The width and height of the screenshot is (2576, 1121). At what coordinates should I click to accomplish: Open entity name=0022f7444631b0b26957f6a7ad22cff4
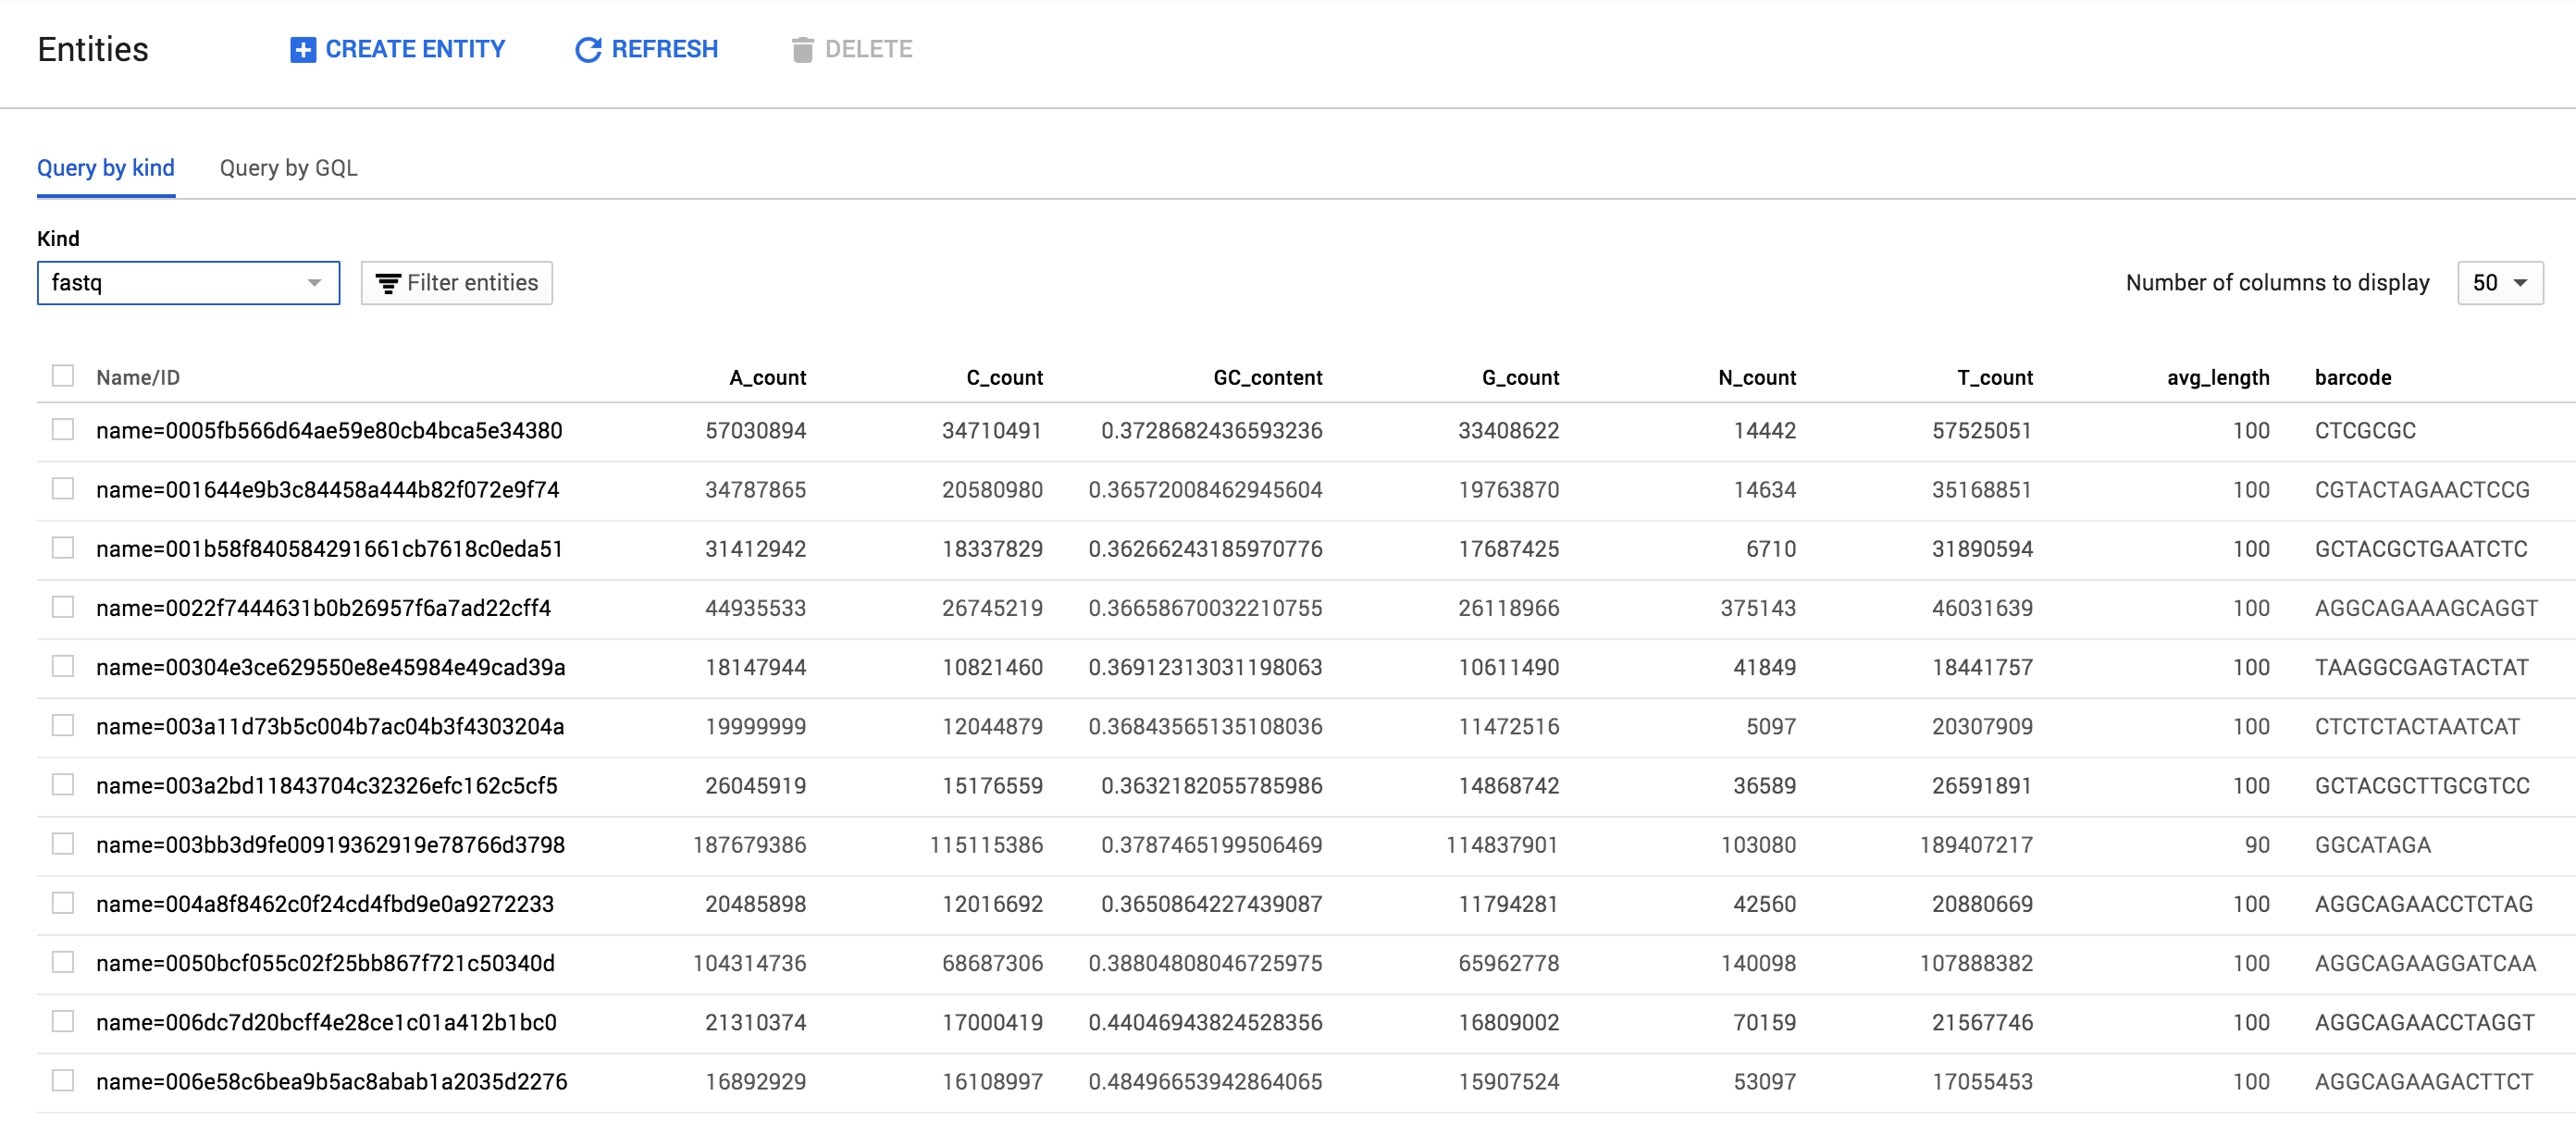pyautogui.click(x=323, y=608)
